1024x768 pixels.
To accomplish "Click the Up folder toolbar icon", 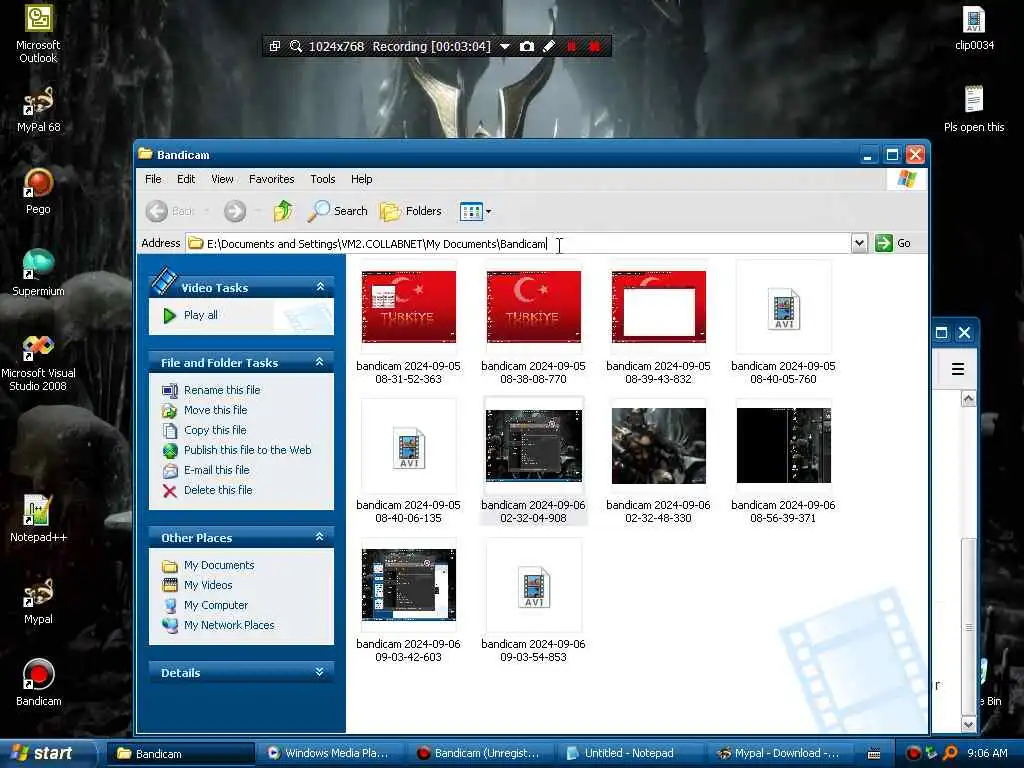I will 283,211.
